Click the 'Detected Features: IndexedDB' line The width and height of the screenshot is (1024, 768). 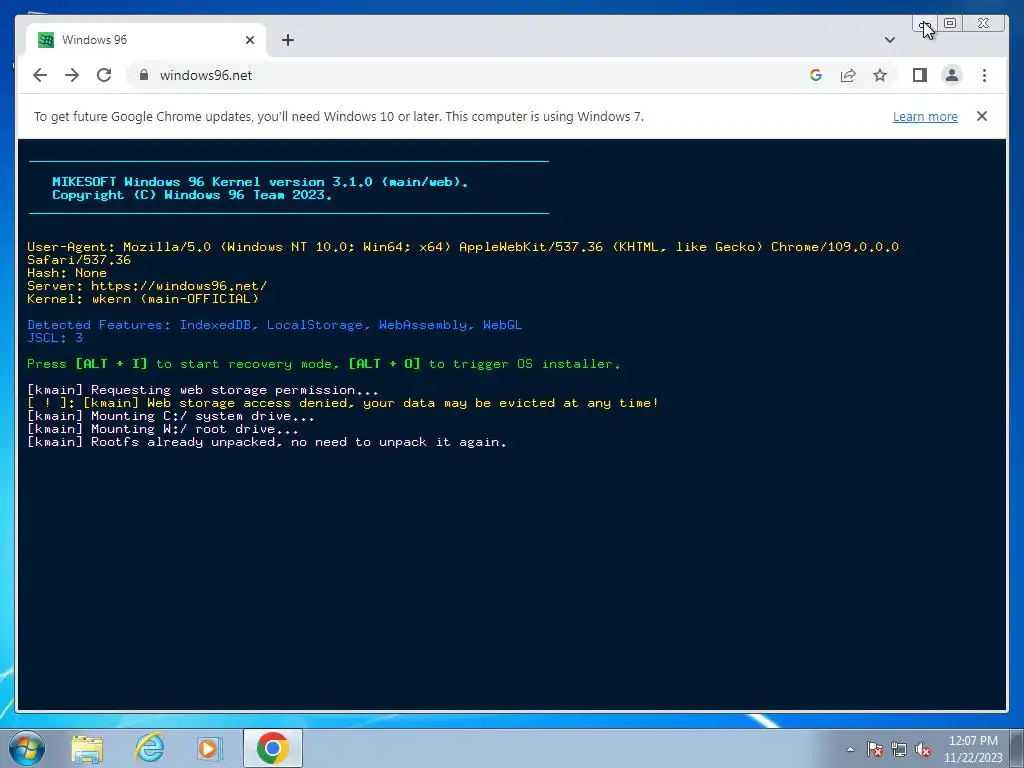pyautogui.click(x=274, y=325)
